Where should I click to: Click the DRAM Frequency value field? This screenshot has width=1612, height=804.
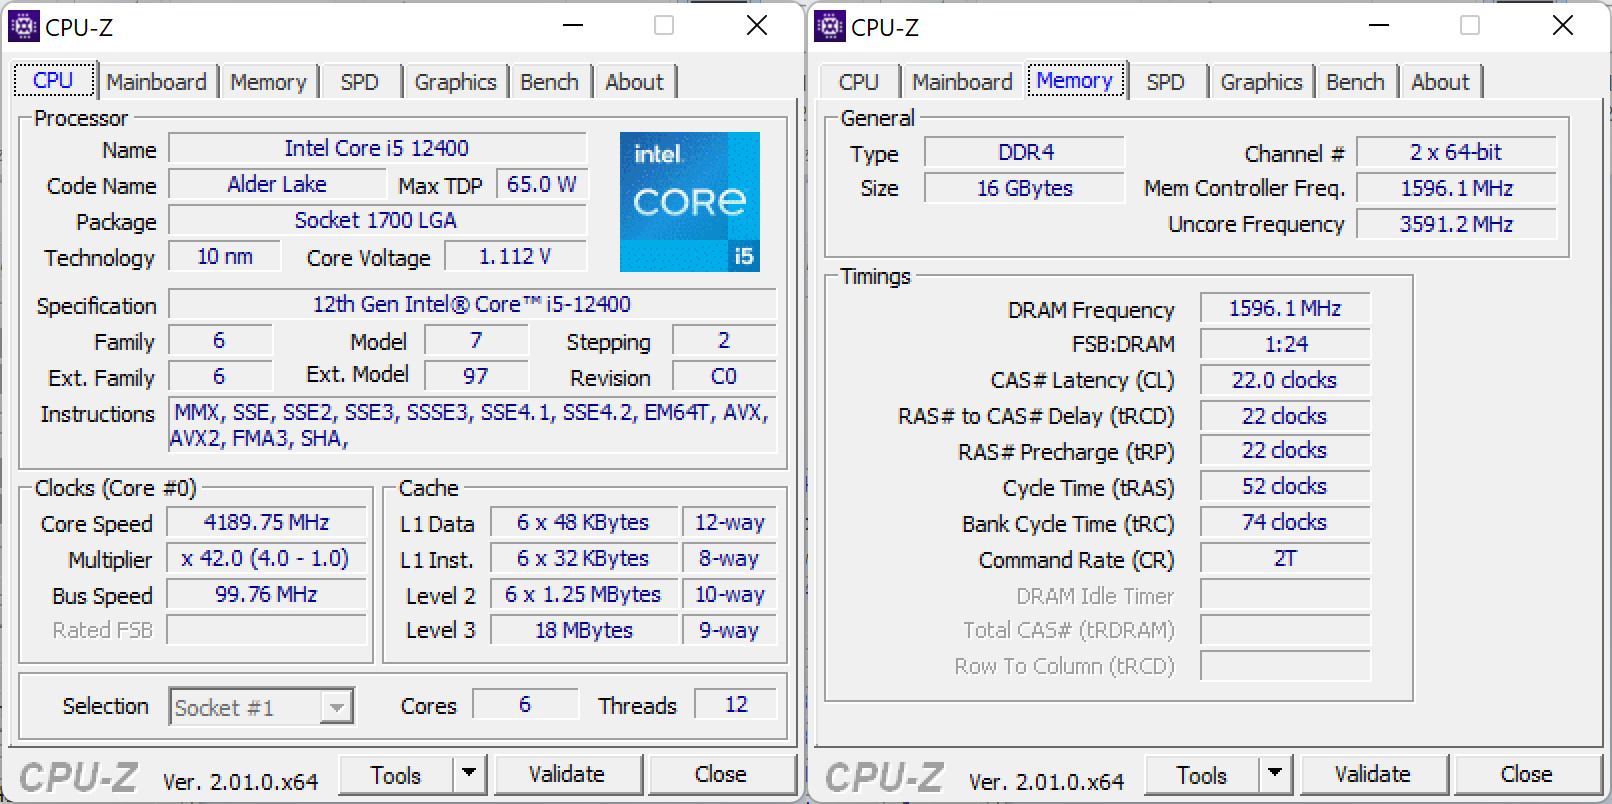(x=1284, y=308)
